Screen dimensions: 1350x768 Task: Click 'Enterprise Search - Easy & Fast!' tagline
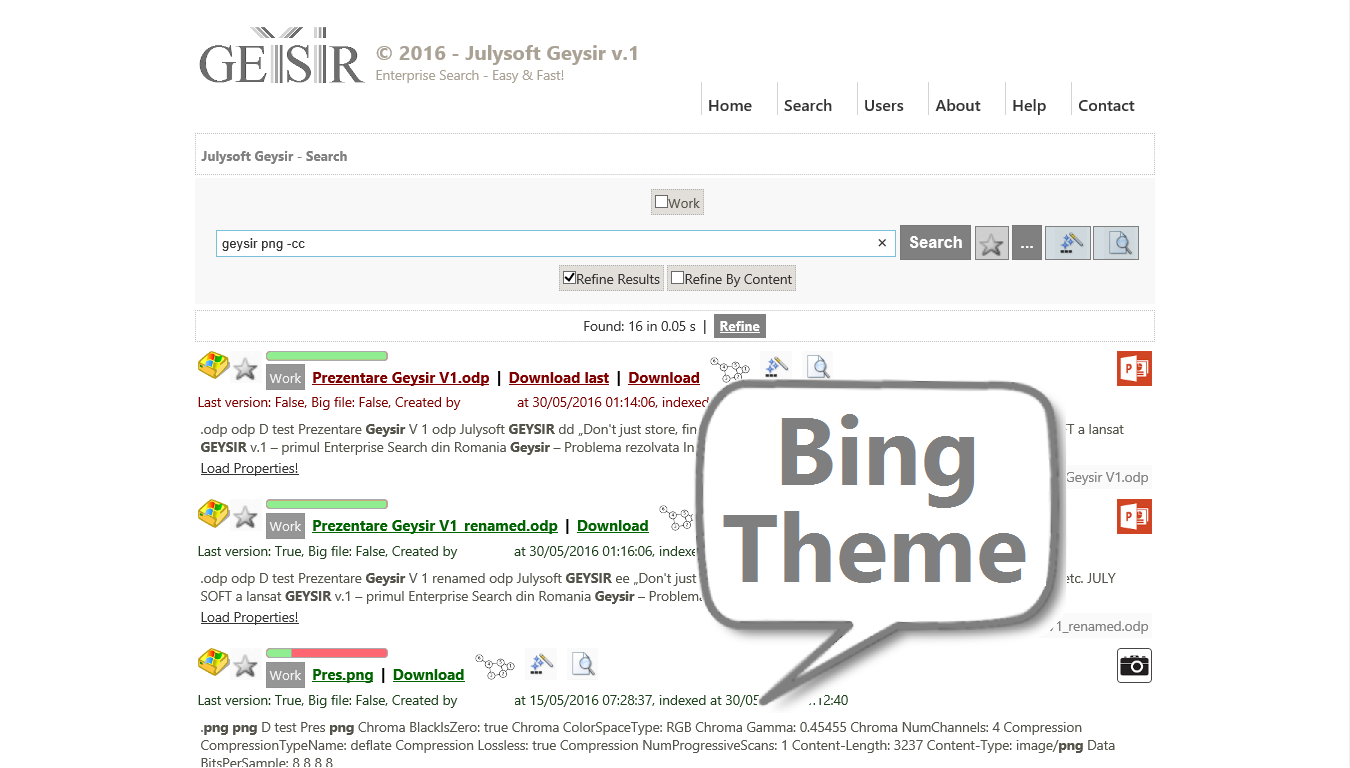click(470, 76)
